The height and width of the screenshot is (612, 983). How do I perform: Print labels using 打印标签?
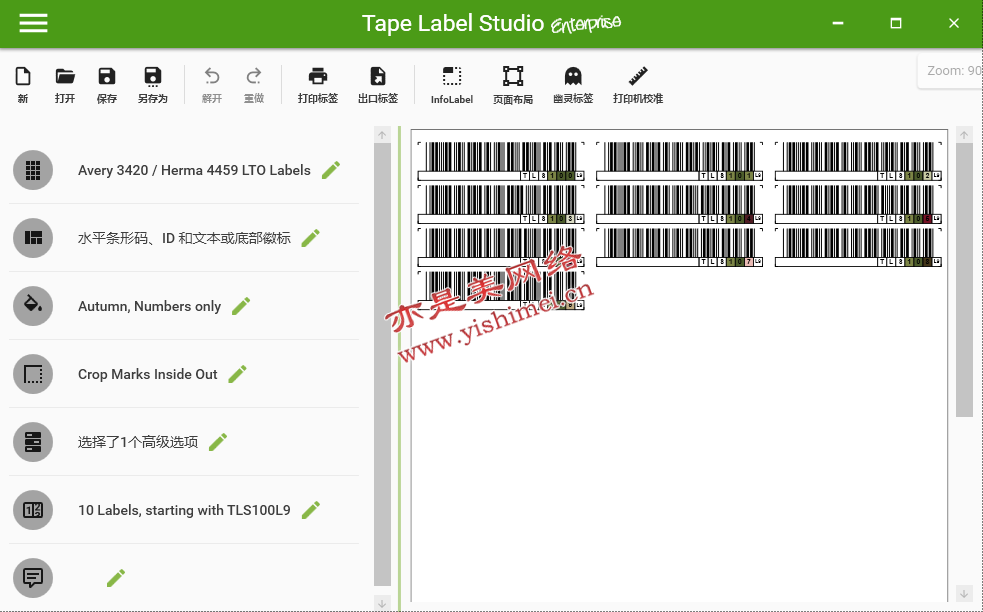click(x=318, y=85)
